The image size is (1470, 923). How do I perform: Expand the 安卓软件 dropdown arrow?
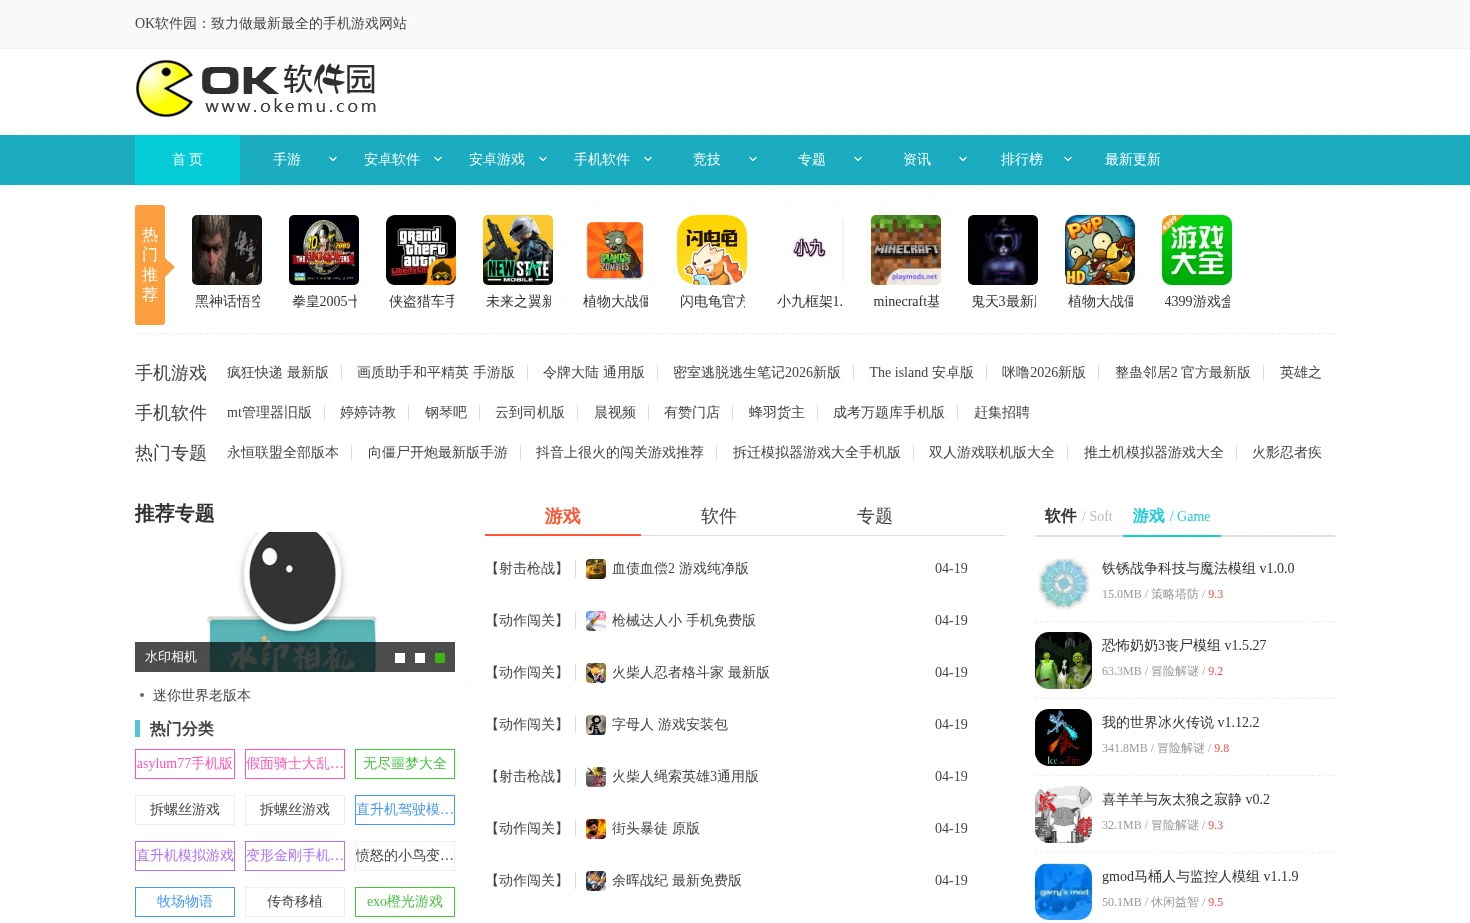click(x=438, y=159)
